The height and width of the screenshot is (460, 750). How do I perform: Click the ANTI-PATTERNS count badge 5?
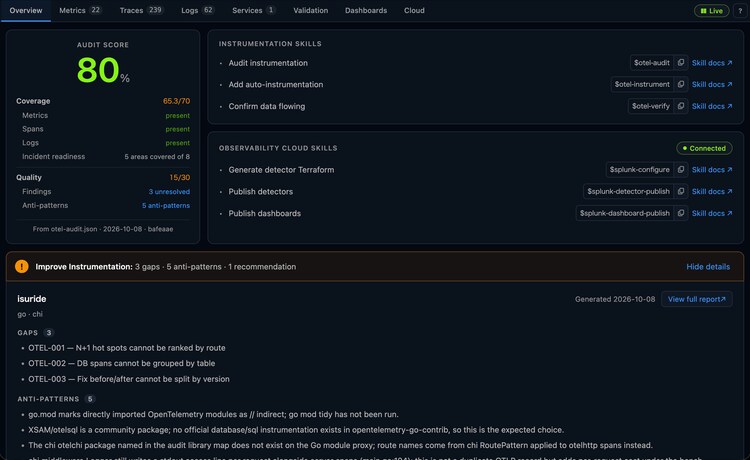tap(89, 399)
